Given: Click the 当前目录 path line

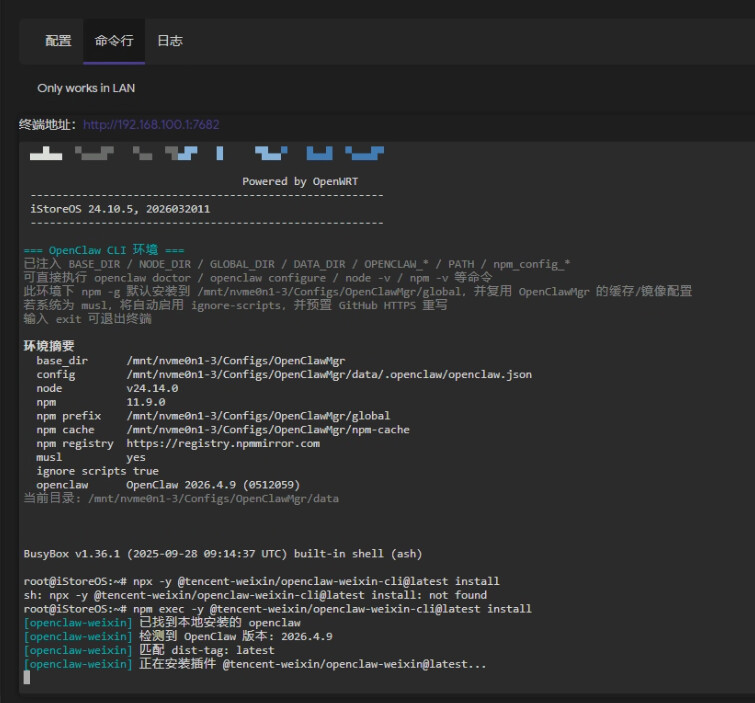Looking at the screenshot, I should (180, 498).
